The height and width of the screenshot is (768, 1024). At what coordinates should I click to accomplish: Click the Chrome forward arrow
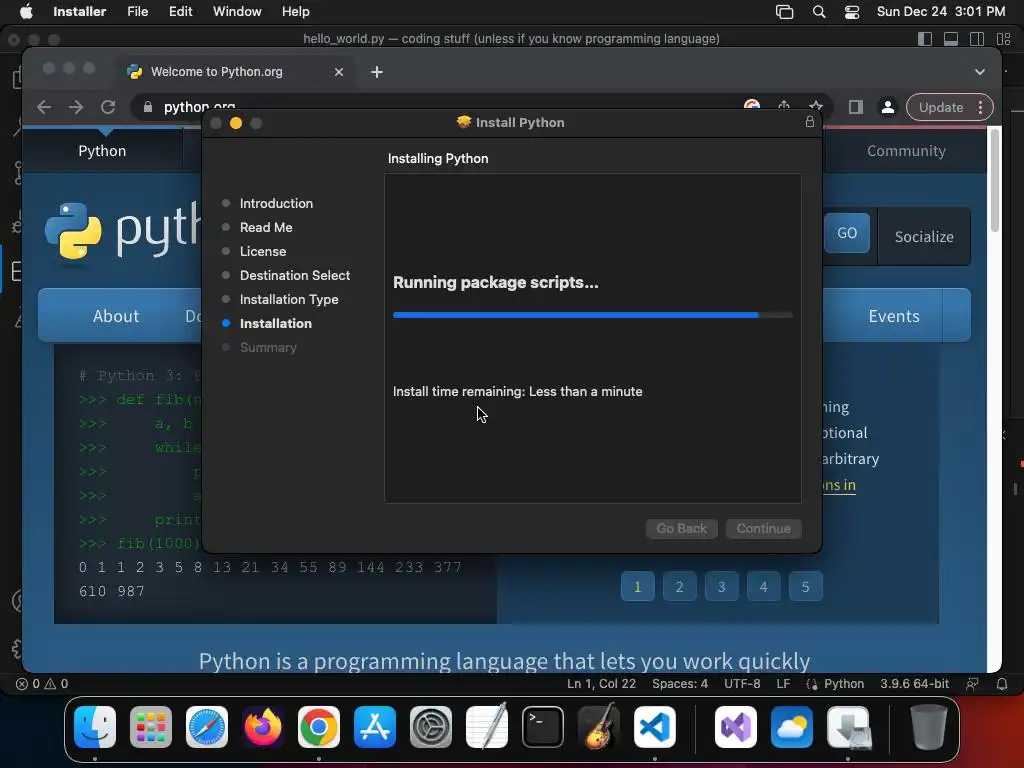[x=76, y=107]
